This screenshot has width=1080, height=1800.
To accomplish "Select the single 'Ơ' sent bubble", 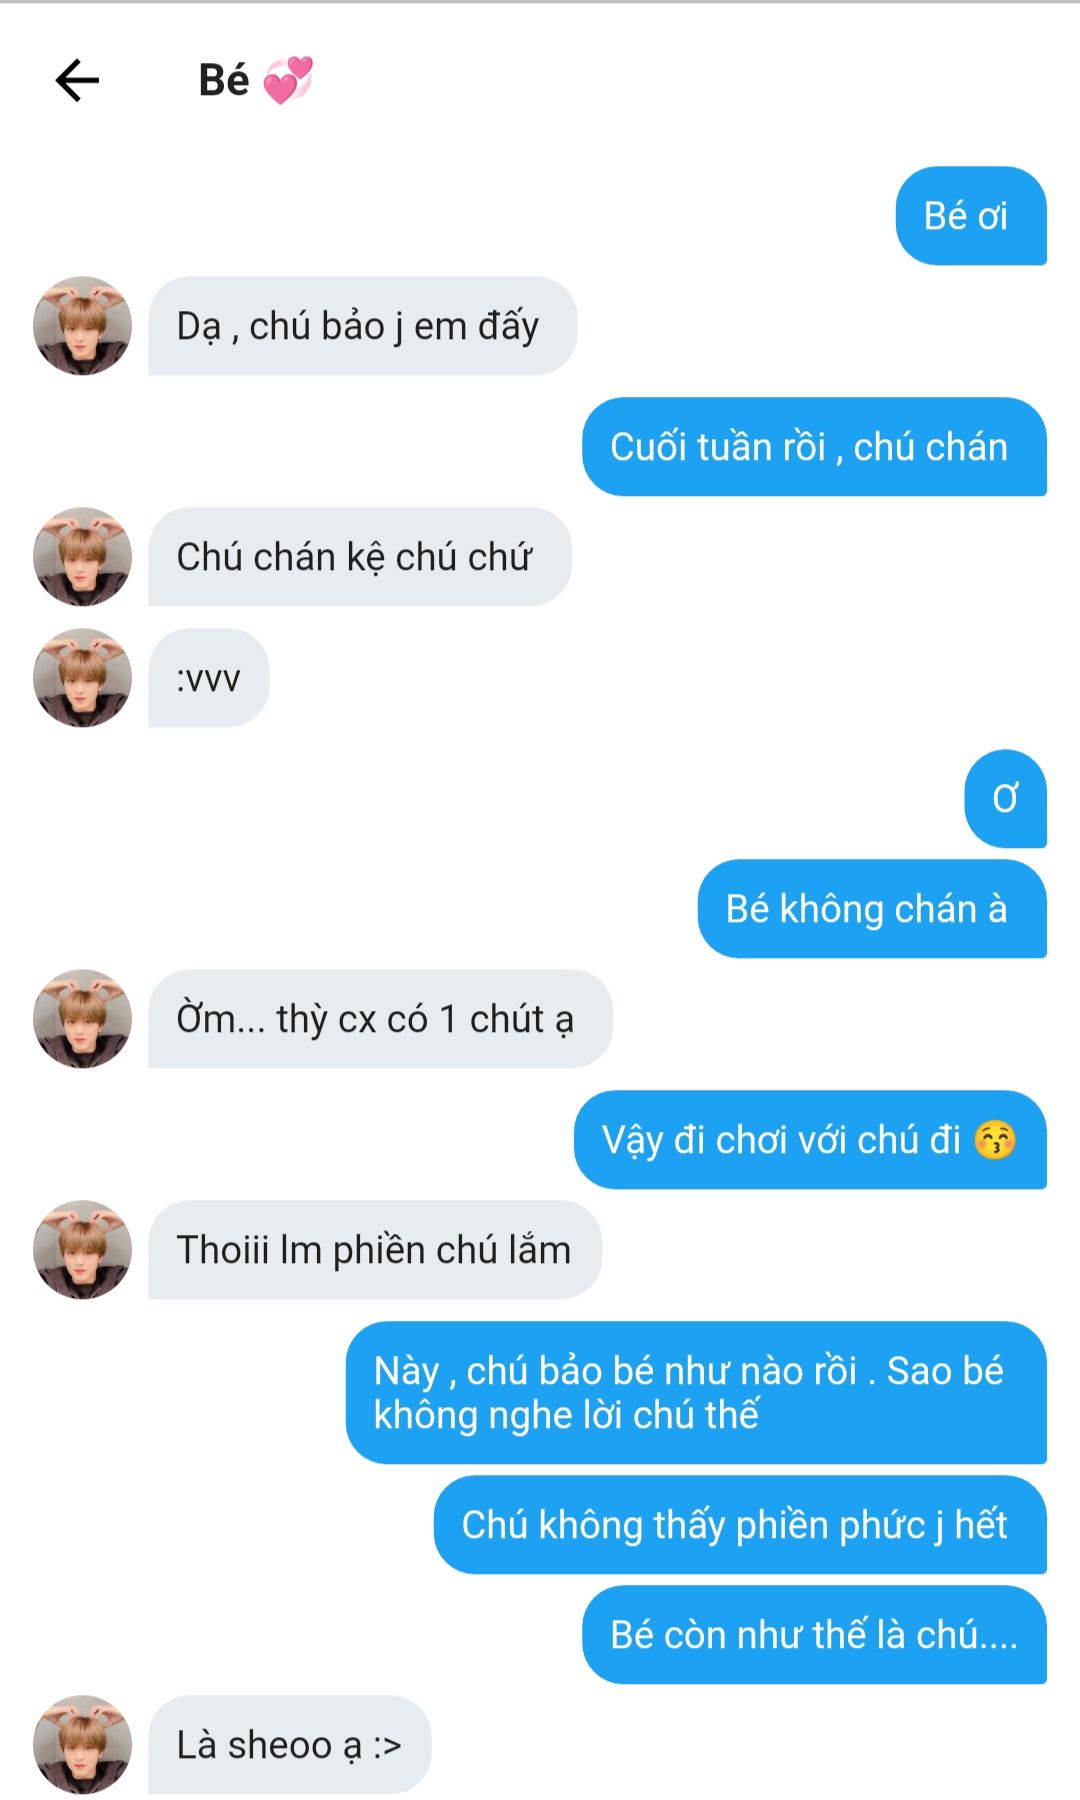I will tap(1006, 799).
